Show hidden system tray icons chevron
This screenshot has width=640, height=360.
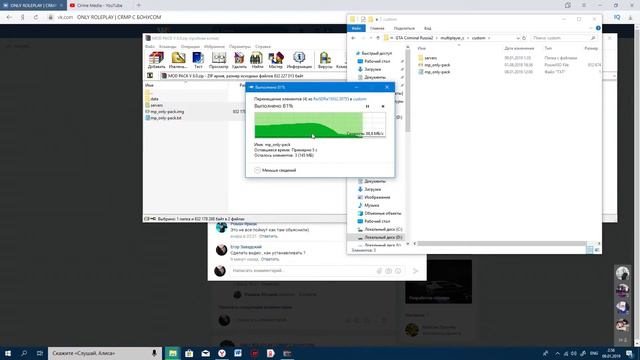557,353
